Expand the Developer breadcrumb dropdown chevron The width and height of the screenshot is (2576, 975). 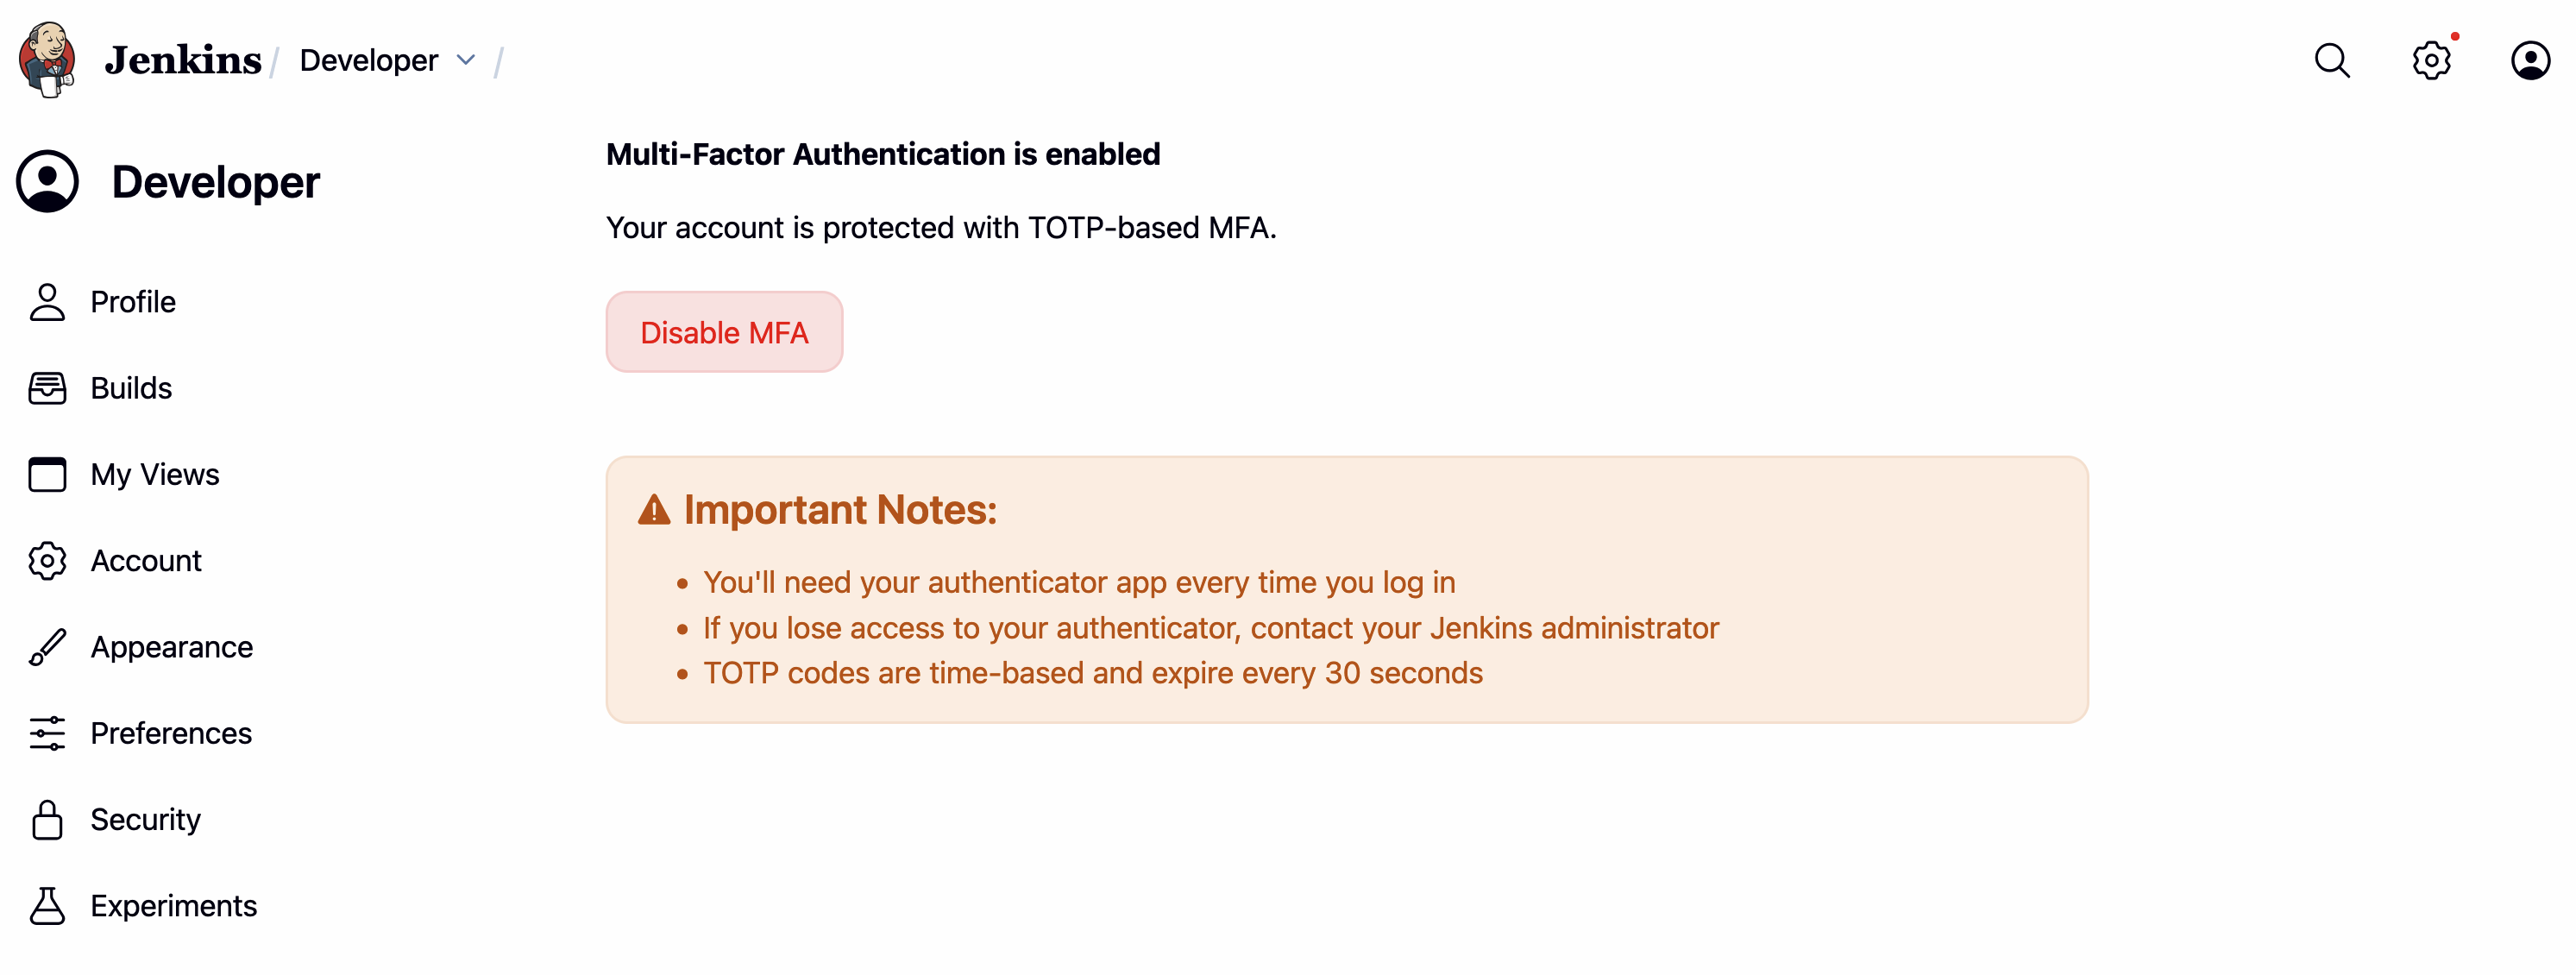click(465, 60)
